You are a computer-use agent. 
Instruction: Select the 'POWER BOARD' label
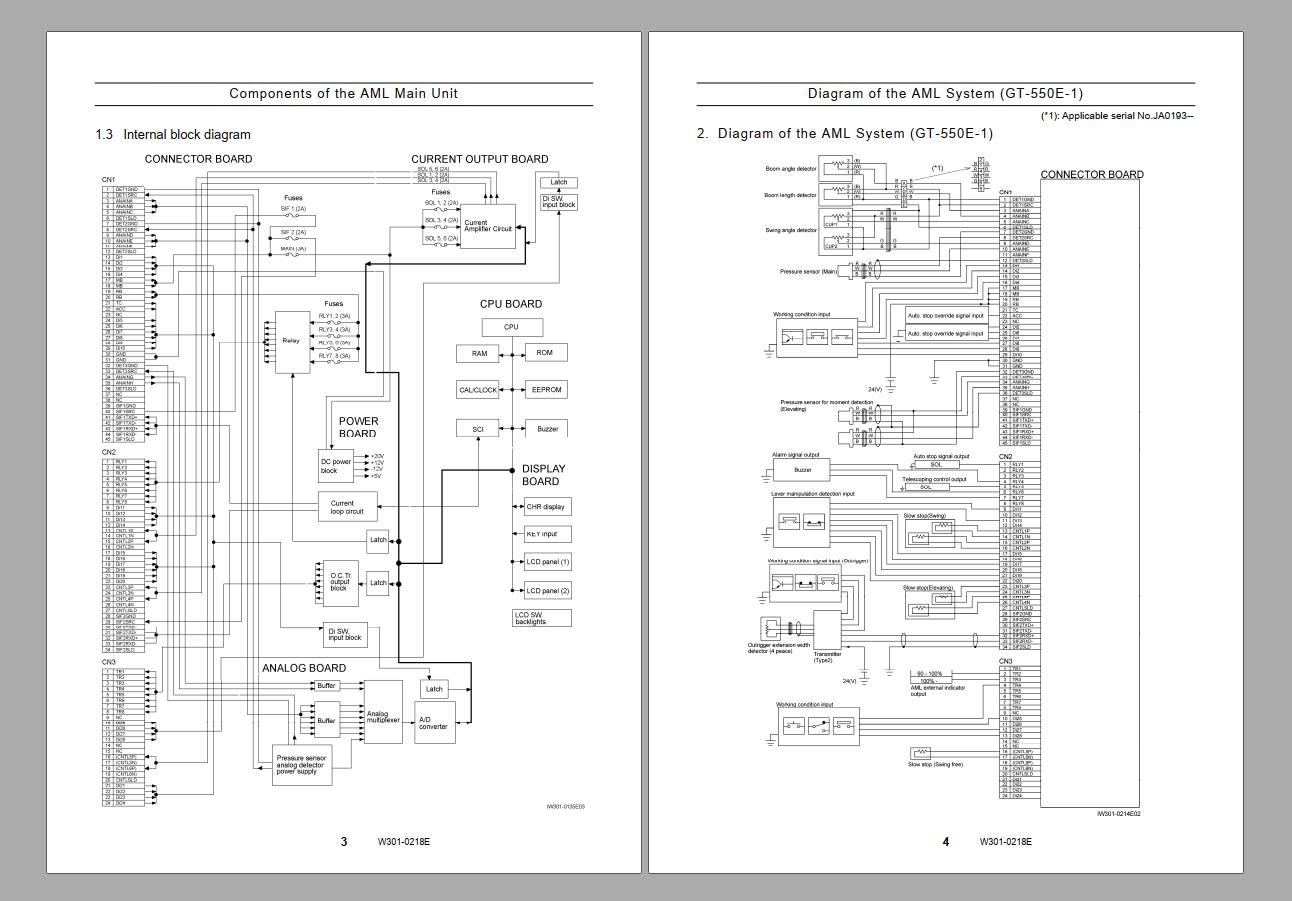pyautogui.click(x=358, y=428)
